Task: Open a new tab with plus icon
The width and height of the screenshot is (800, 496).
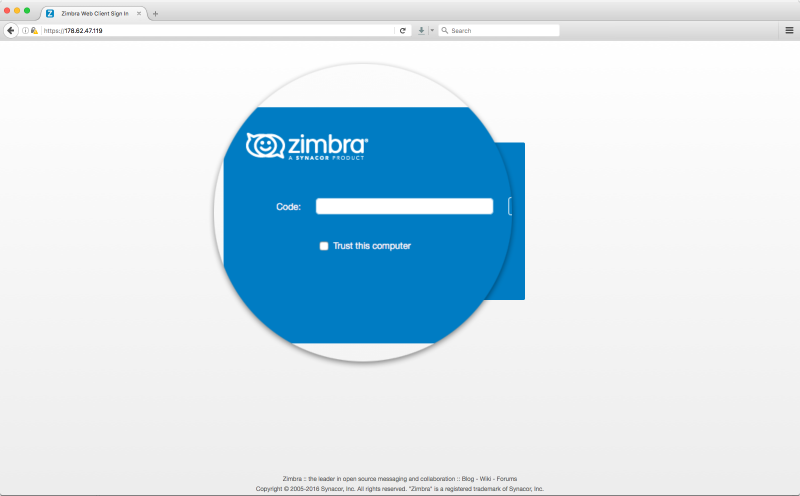Action: tap(155, 14)
